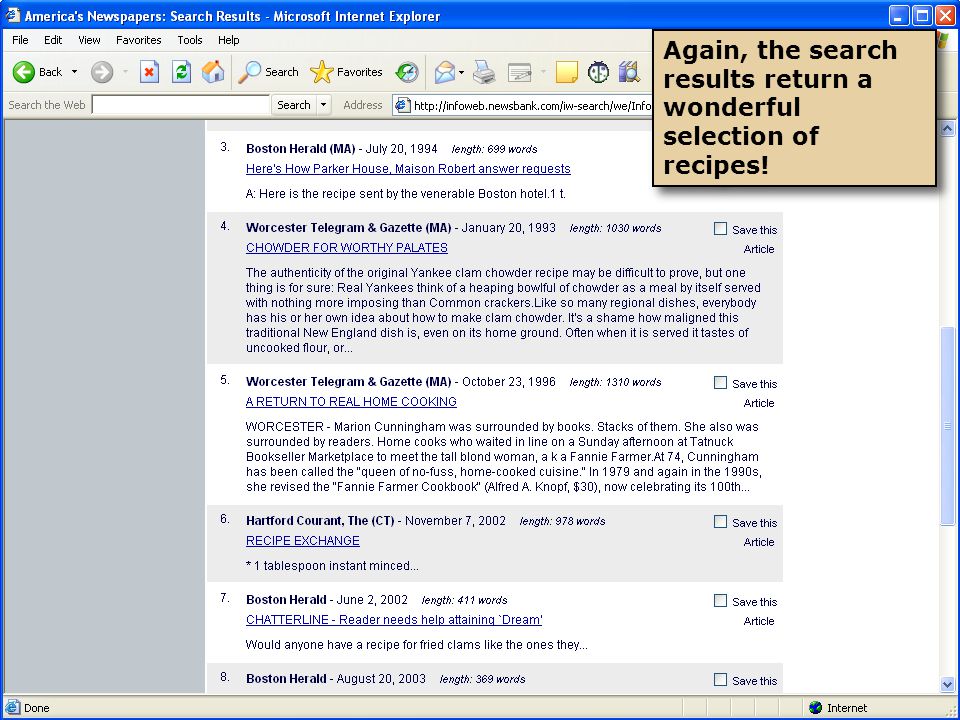Stop page loading with the red X icon
Viewport: 960px width, 720px height.
pyautogui.click(x=149, y=72)
